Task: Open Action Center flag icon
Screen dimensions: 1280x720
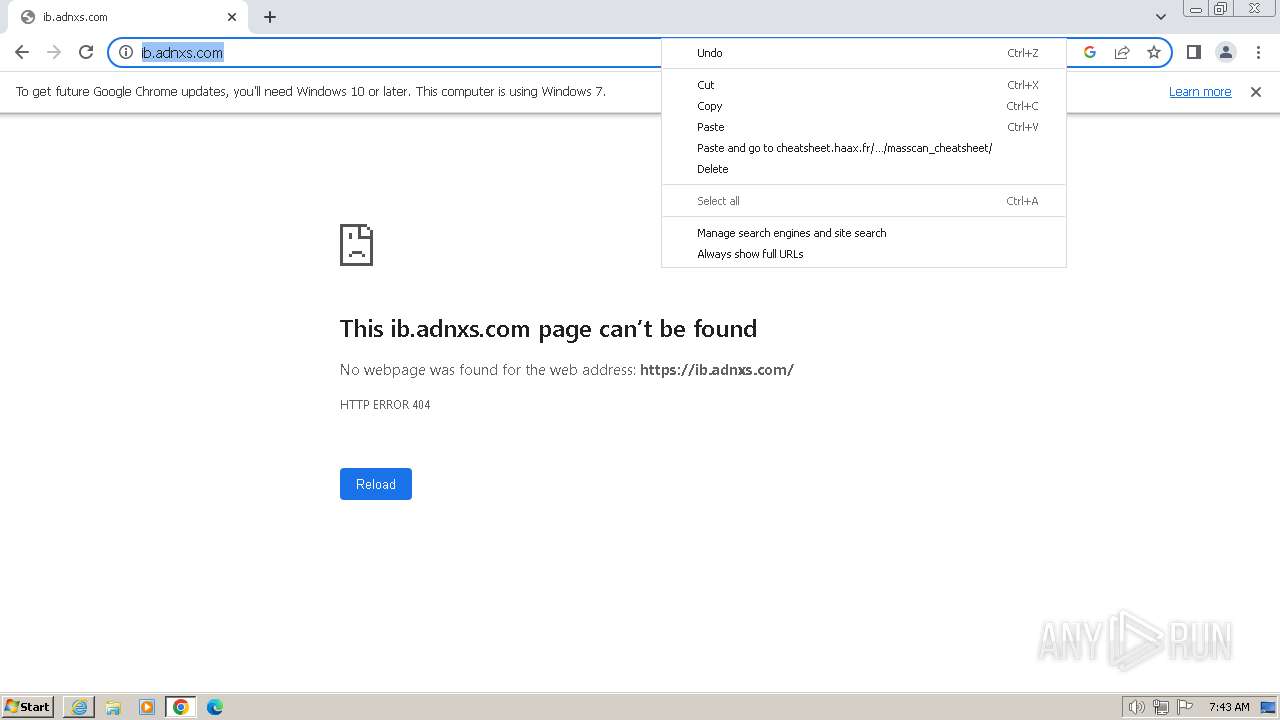Action: [1185, 707]
